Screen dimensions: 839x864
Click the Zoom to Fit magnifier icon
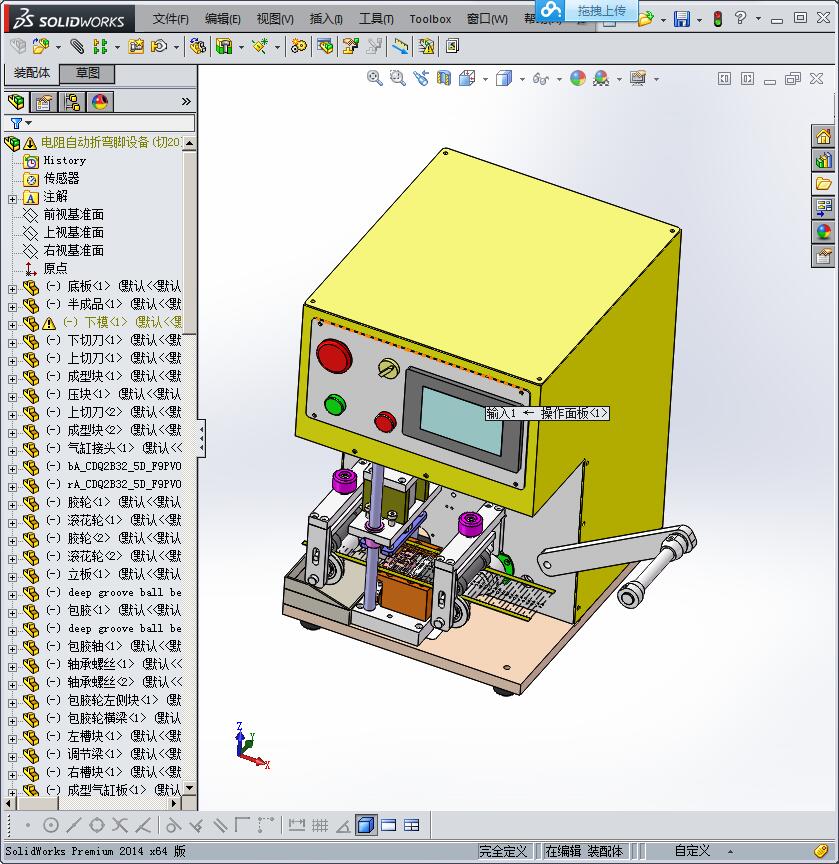(x=375, y=78)
